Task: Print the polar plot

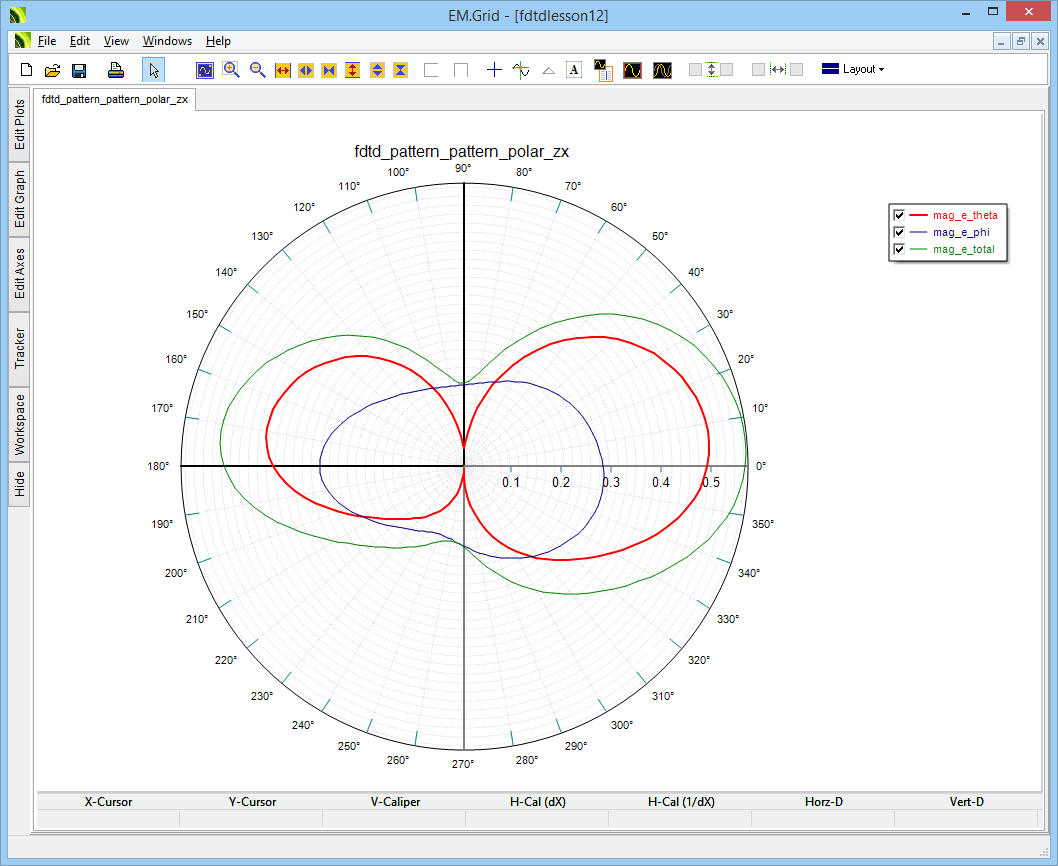Action: tap(116, 70)
